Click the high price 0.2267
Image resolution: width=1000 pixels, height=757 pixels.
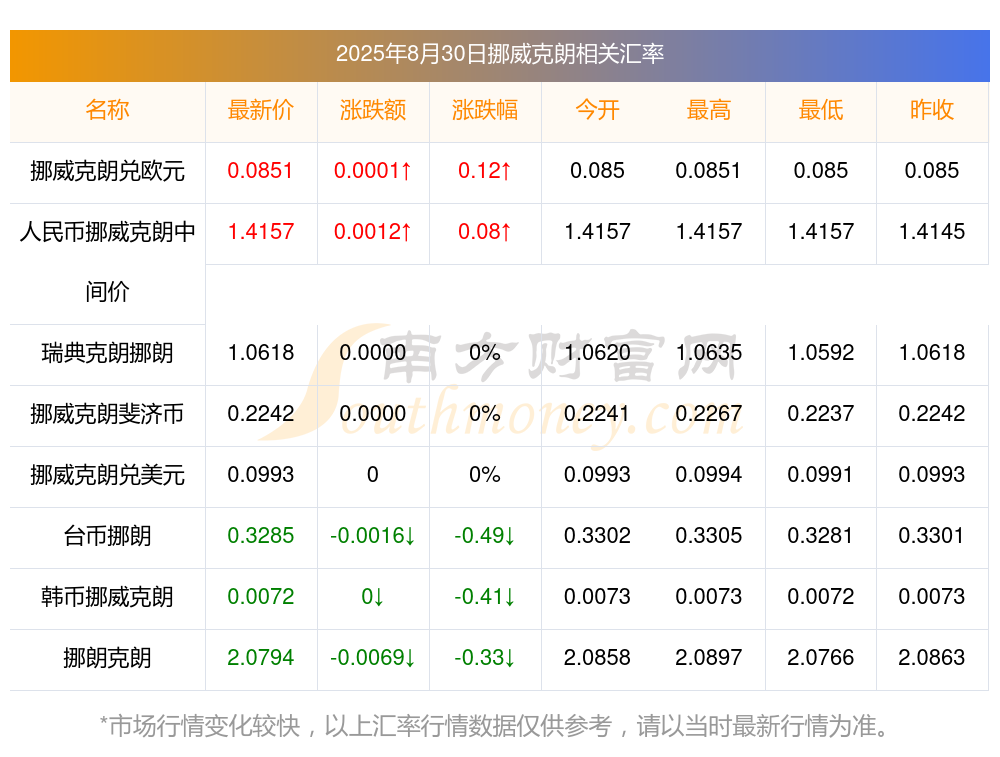click(709, 414)
